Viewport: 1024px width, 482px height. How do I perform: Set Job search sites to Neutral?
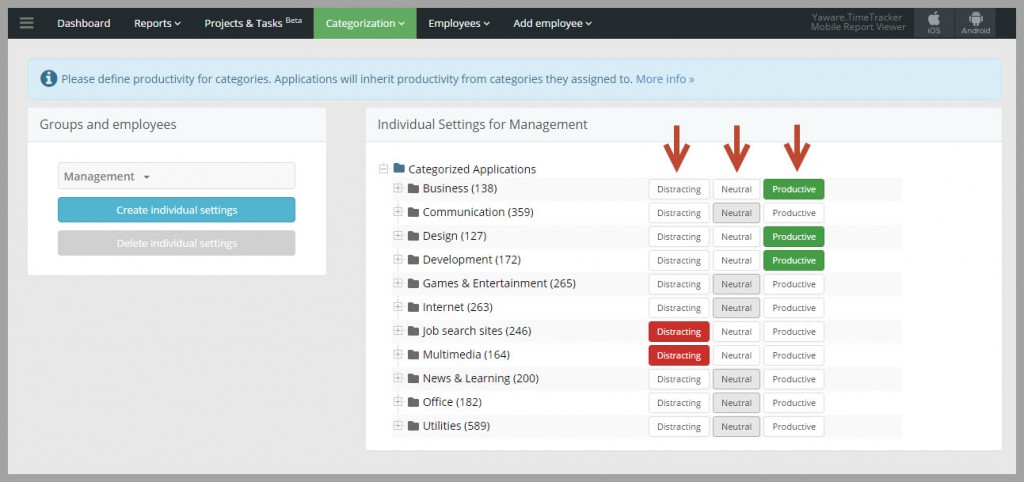736,332
